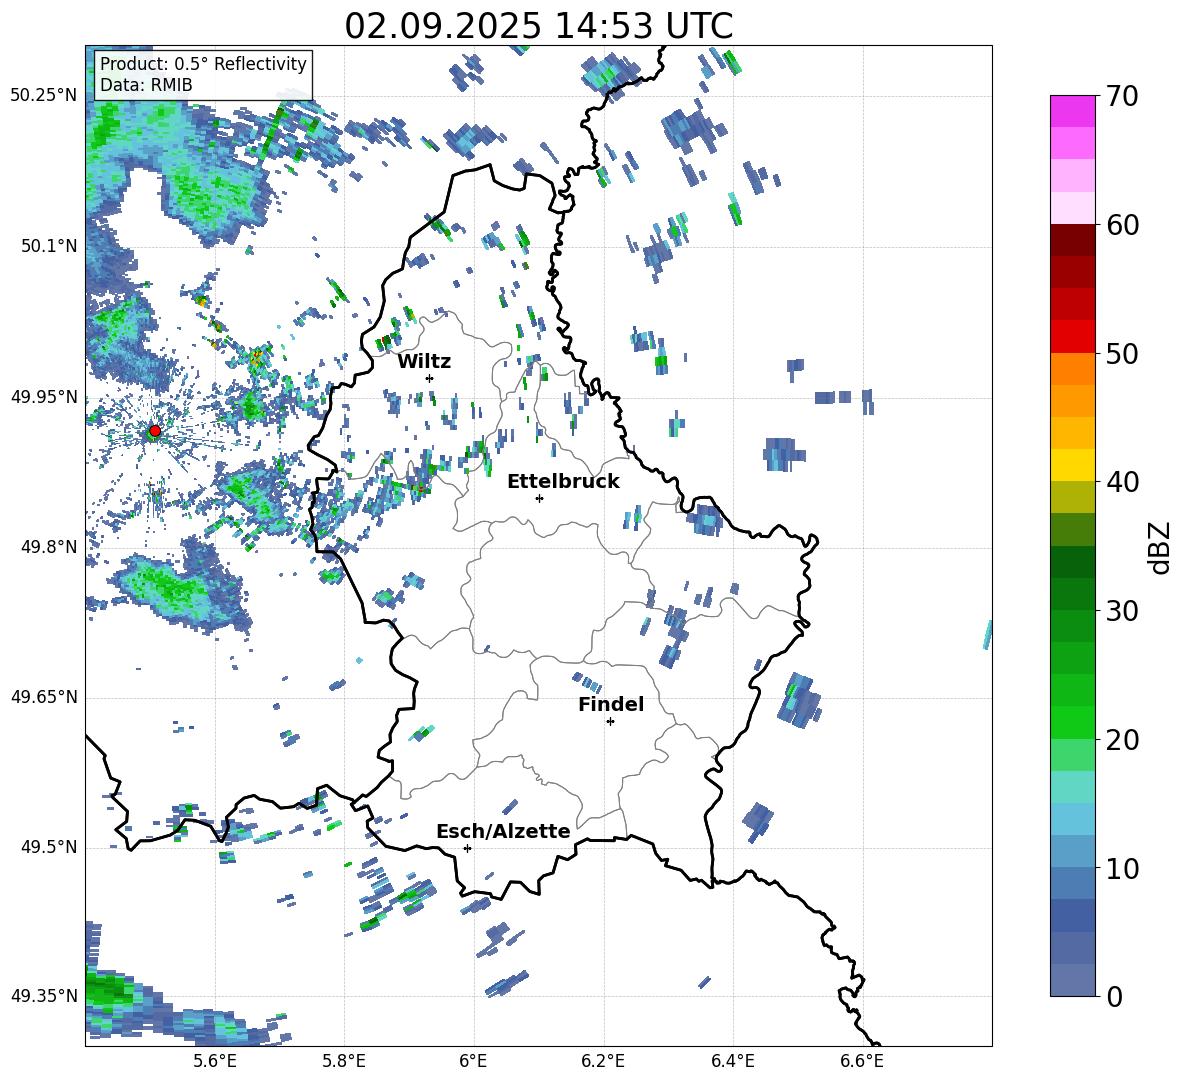Click the Esch/Alzette city label
The image size is (1184, 1081).
pos(504,831)
